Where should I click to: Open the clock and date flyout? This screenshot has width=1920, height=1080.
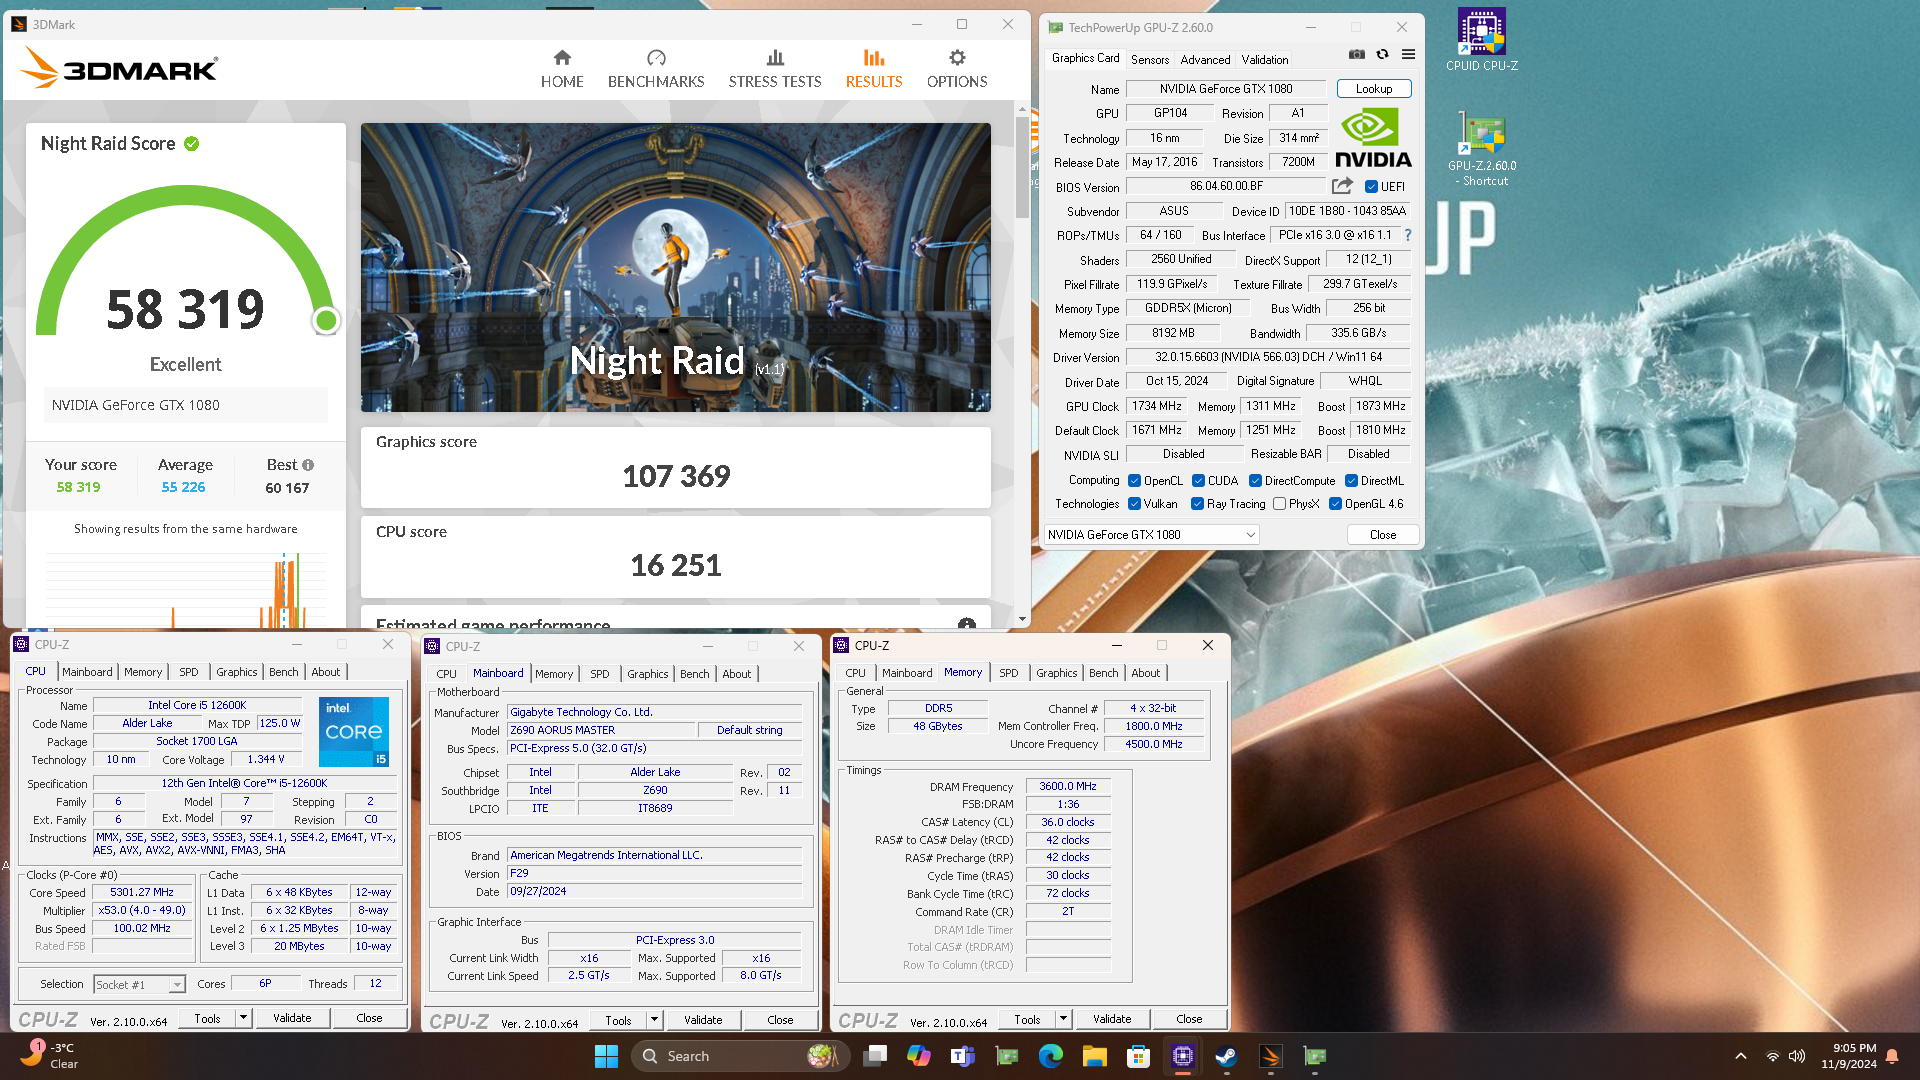[x=1848, y=1056]
